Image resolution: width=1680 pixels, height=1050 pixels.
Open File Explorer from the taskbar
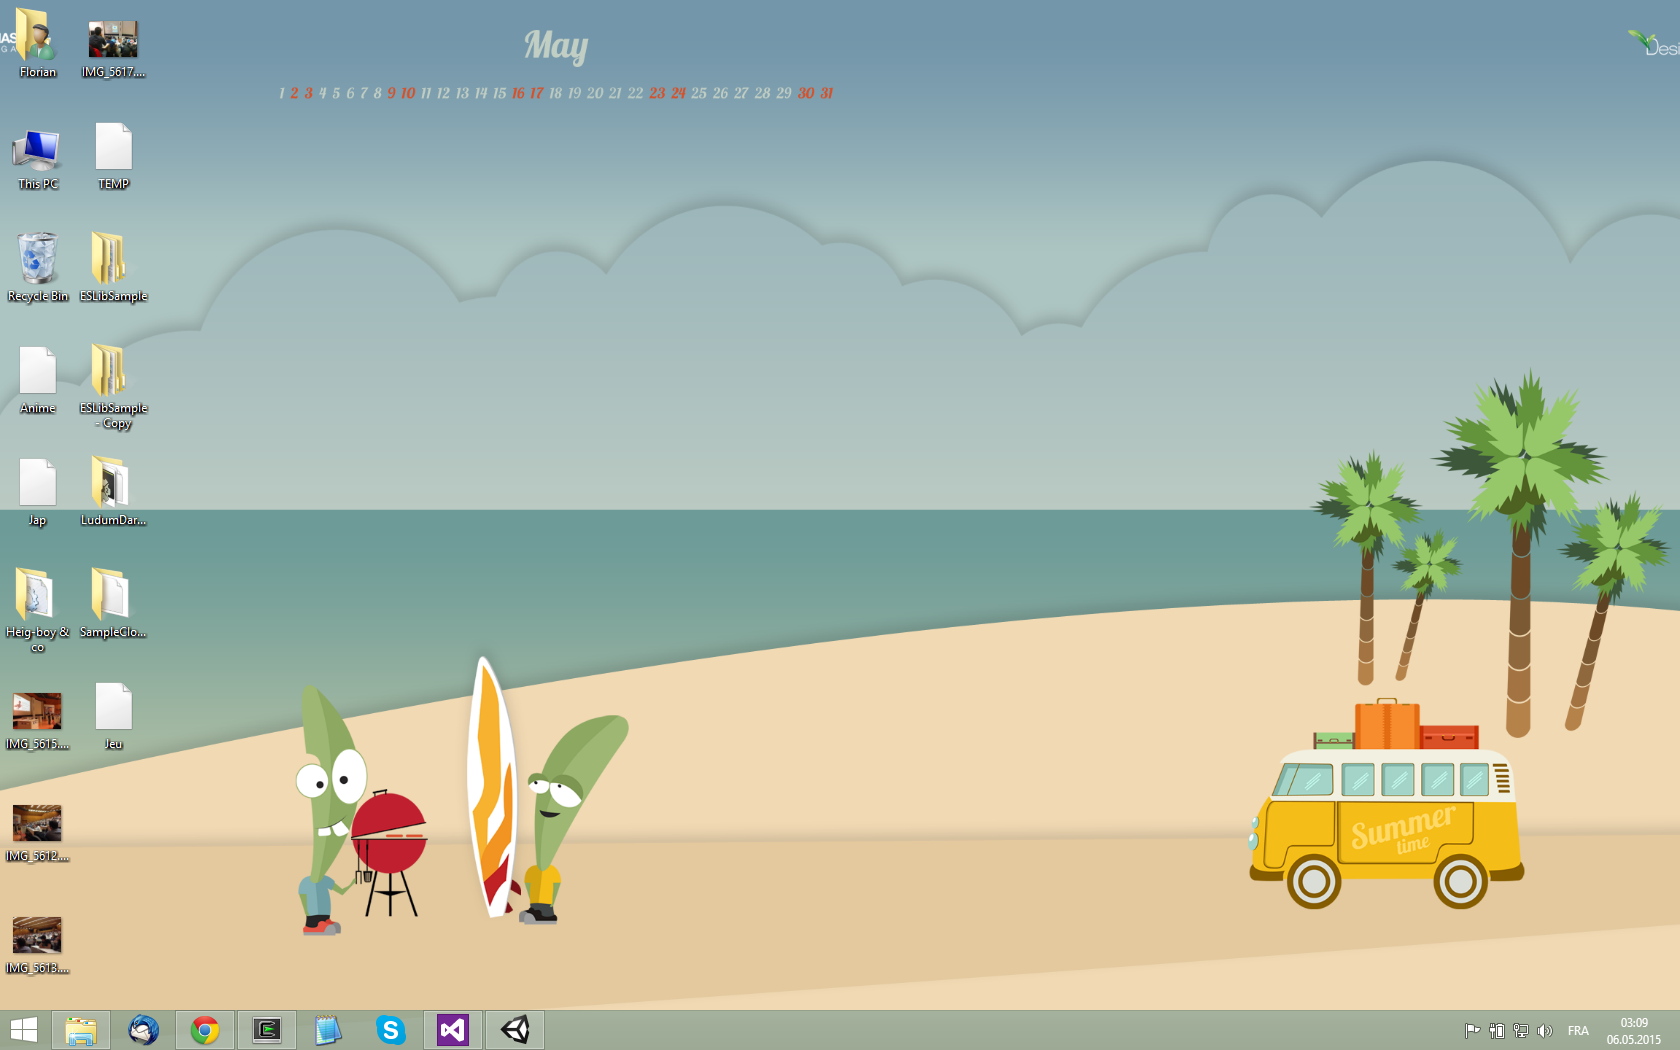tap(81, 1030)
